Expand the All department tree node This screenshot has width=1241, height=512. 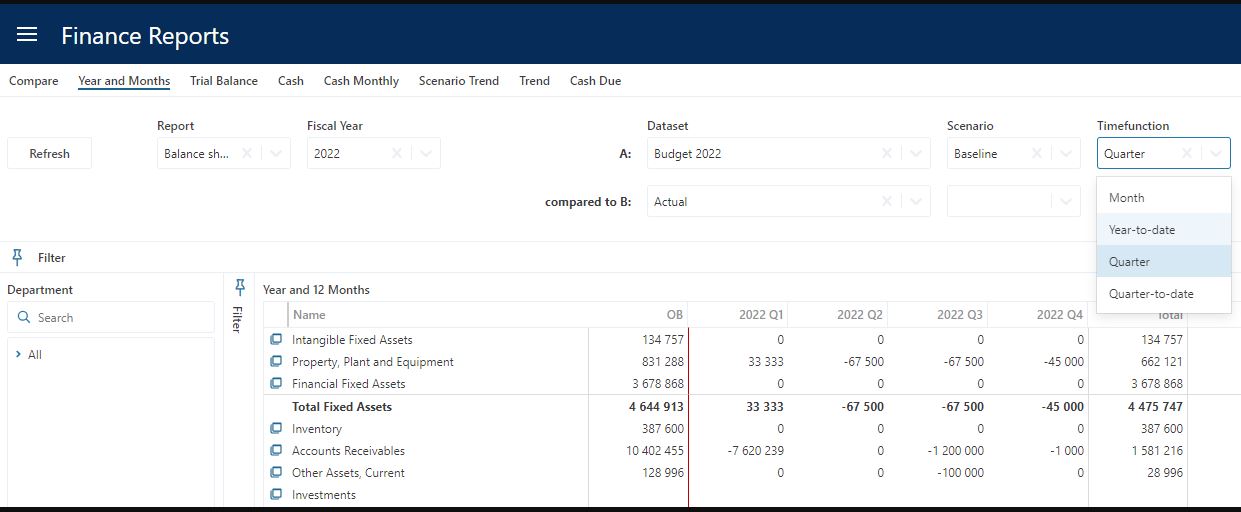pos(19,355)
